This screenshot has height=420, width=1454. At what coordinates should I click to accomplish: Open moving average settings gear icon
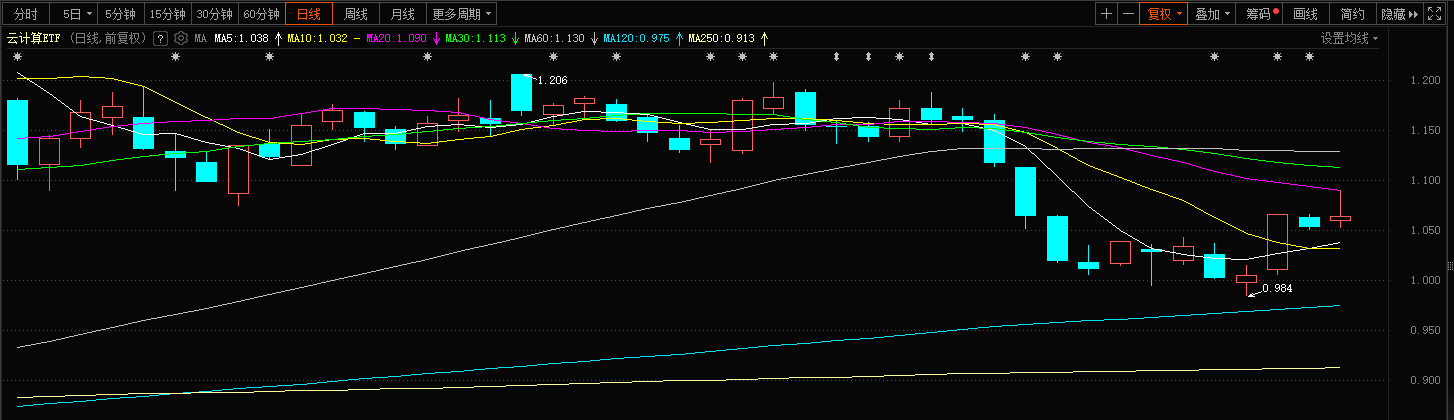pyautogui.click(x=181, y=38)
